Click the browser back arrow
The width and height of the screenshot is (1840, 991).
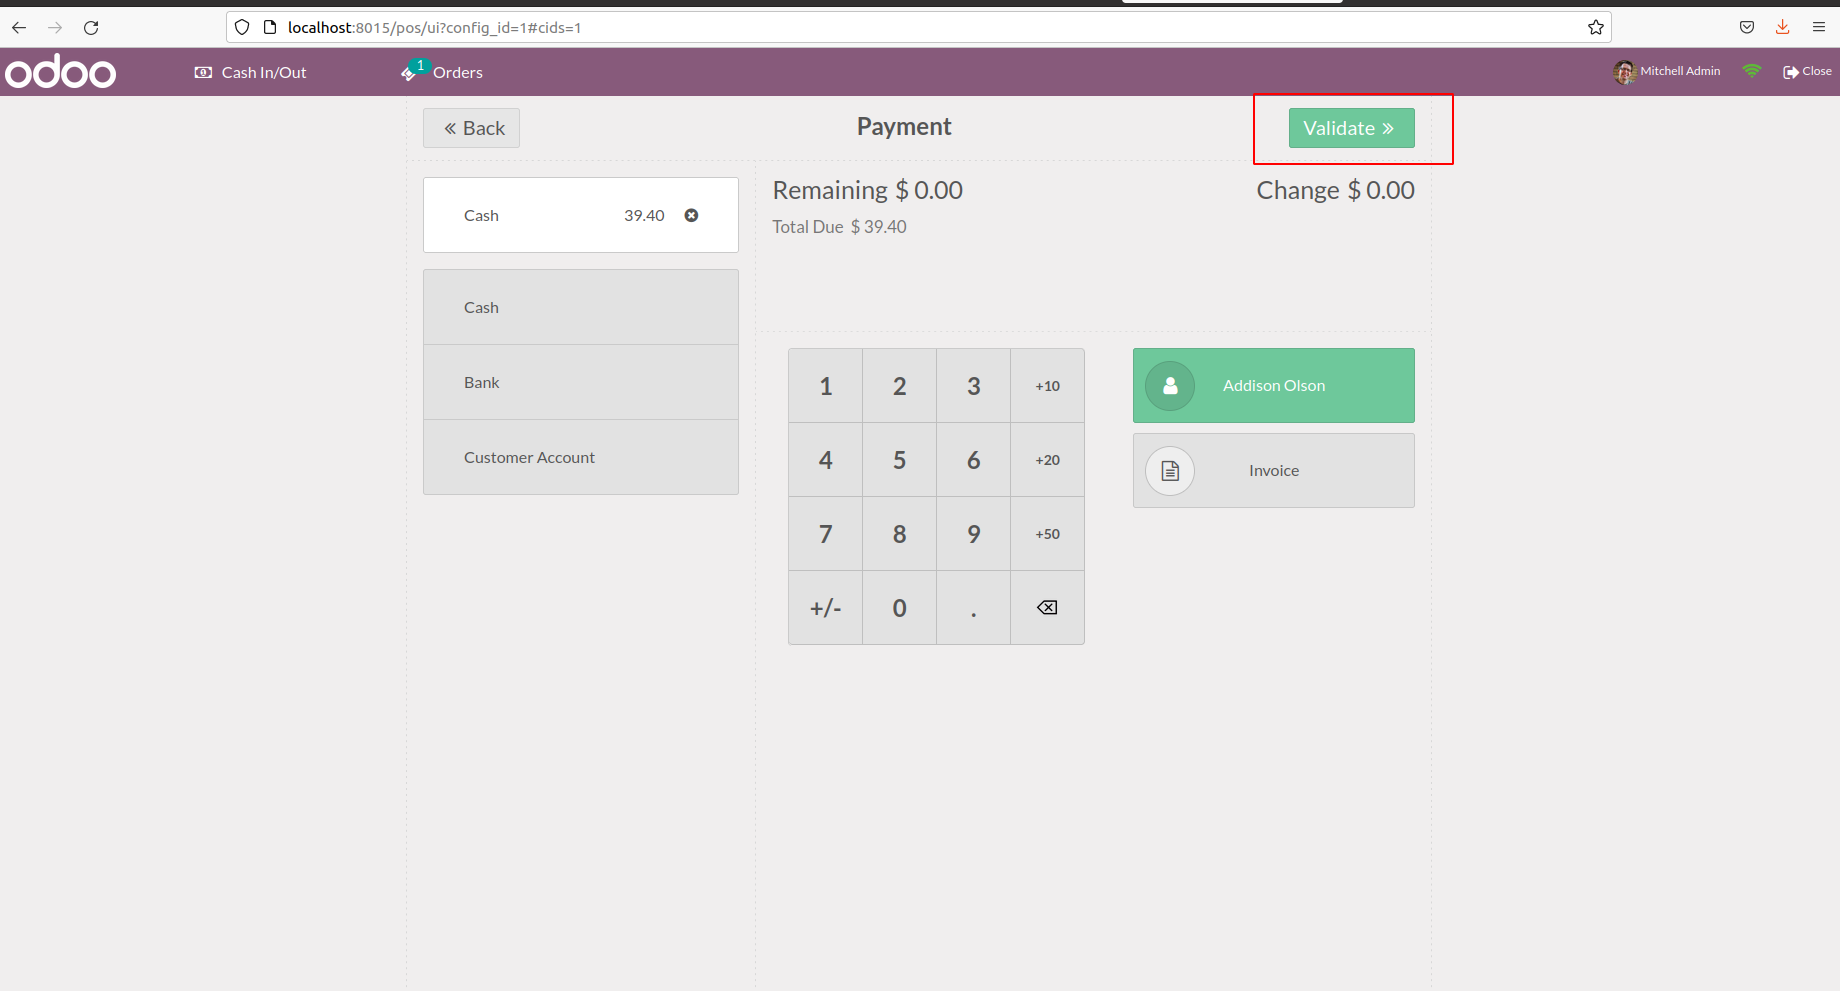tap(19, 27)
